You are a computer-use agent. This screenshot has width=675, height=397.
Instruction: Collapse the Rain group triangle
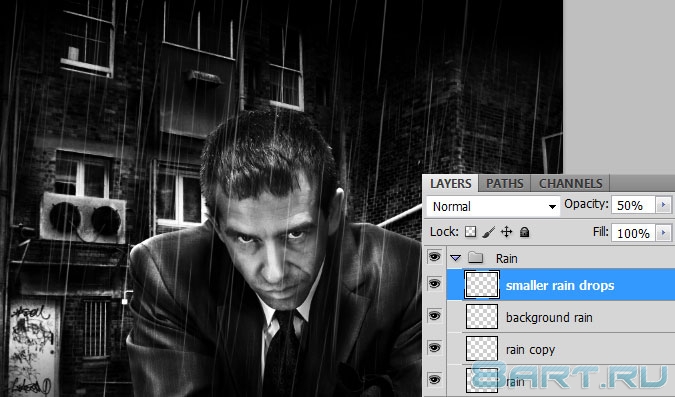pos(455,258)
